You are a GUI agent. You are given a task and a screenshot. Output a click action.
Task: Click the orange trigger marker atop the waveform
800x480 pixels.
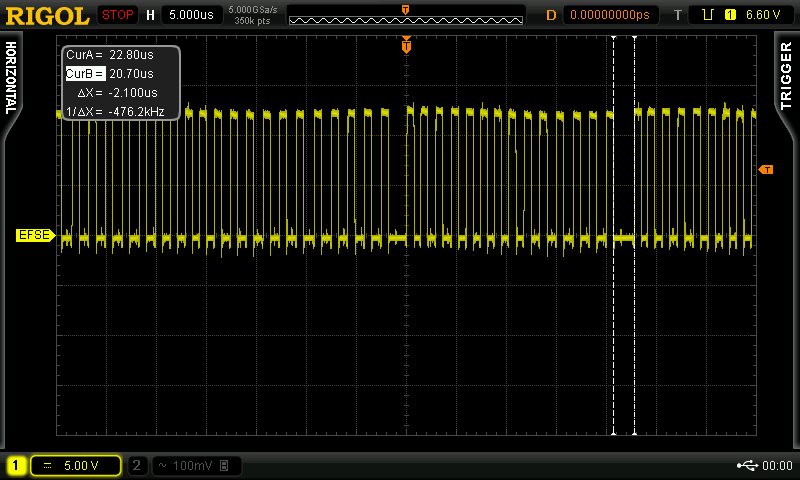(x=406, y=46)
